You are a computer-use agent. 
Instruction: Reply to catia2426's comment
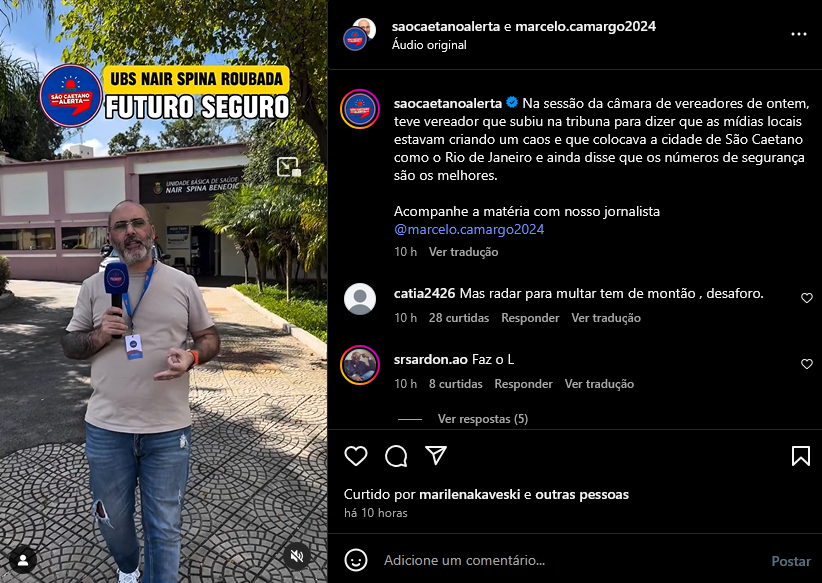[530, 318]
